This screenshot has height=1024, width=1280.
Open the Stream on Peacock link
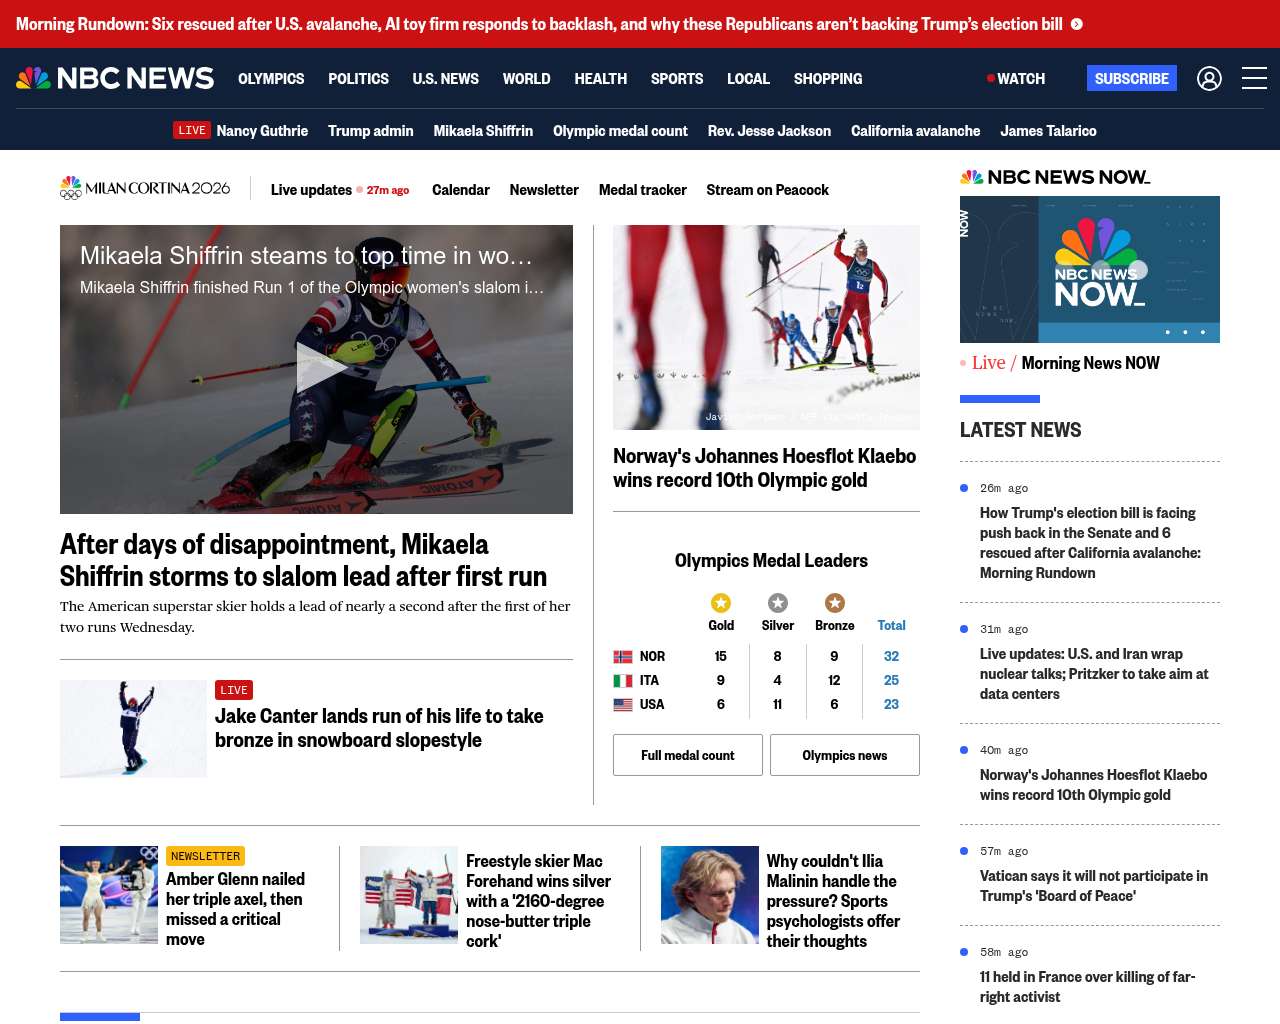[768, 190]
